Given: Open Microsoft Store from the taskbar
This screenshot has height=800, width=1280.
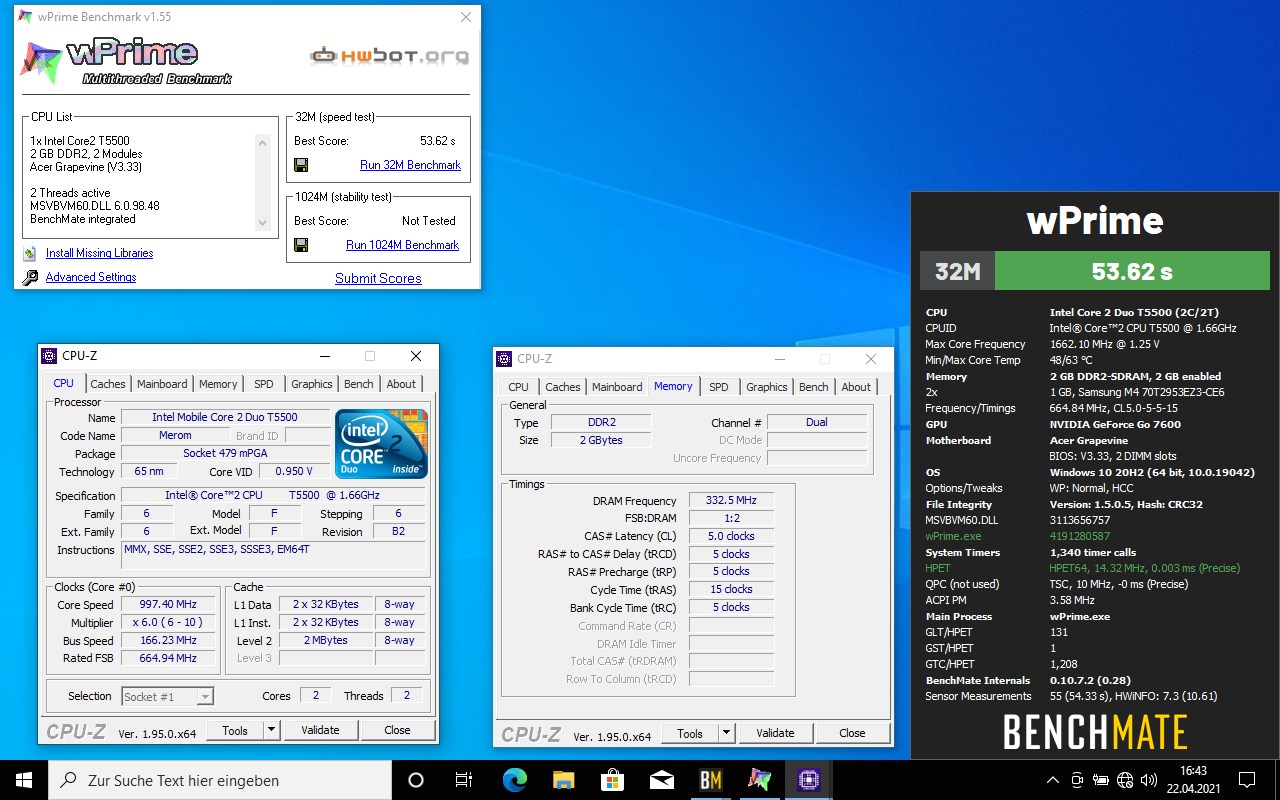Looking at the screenshot, I should 612,780.
